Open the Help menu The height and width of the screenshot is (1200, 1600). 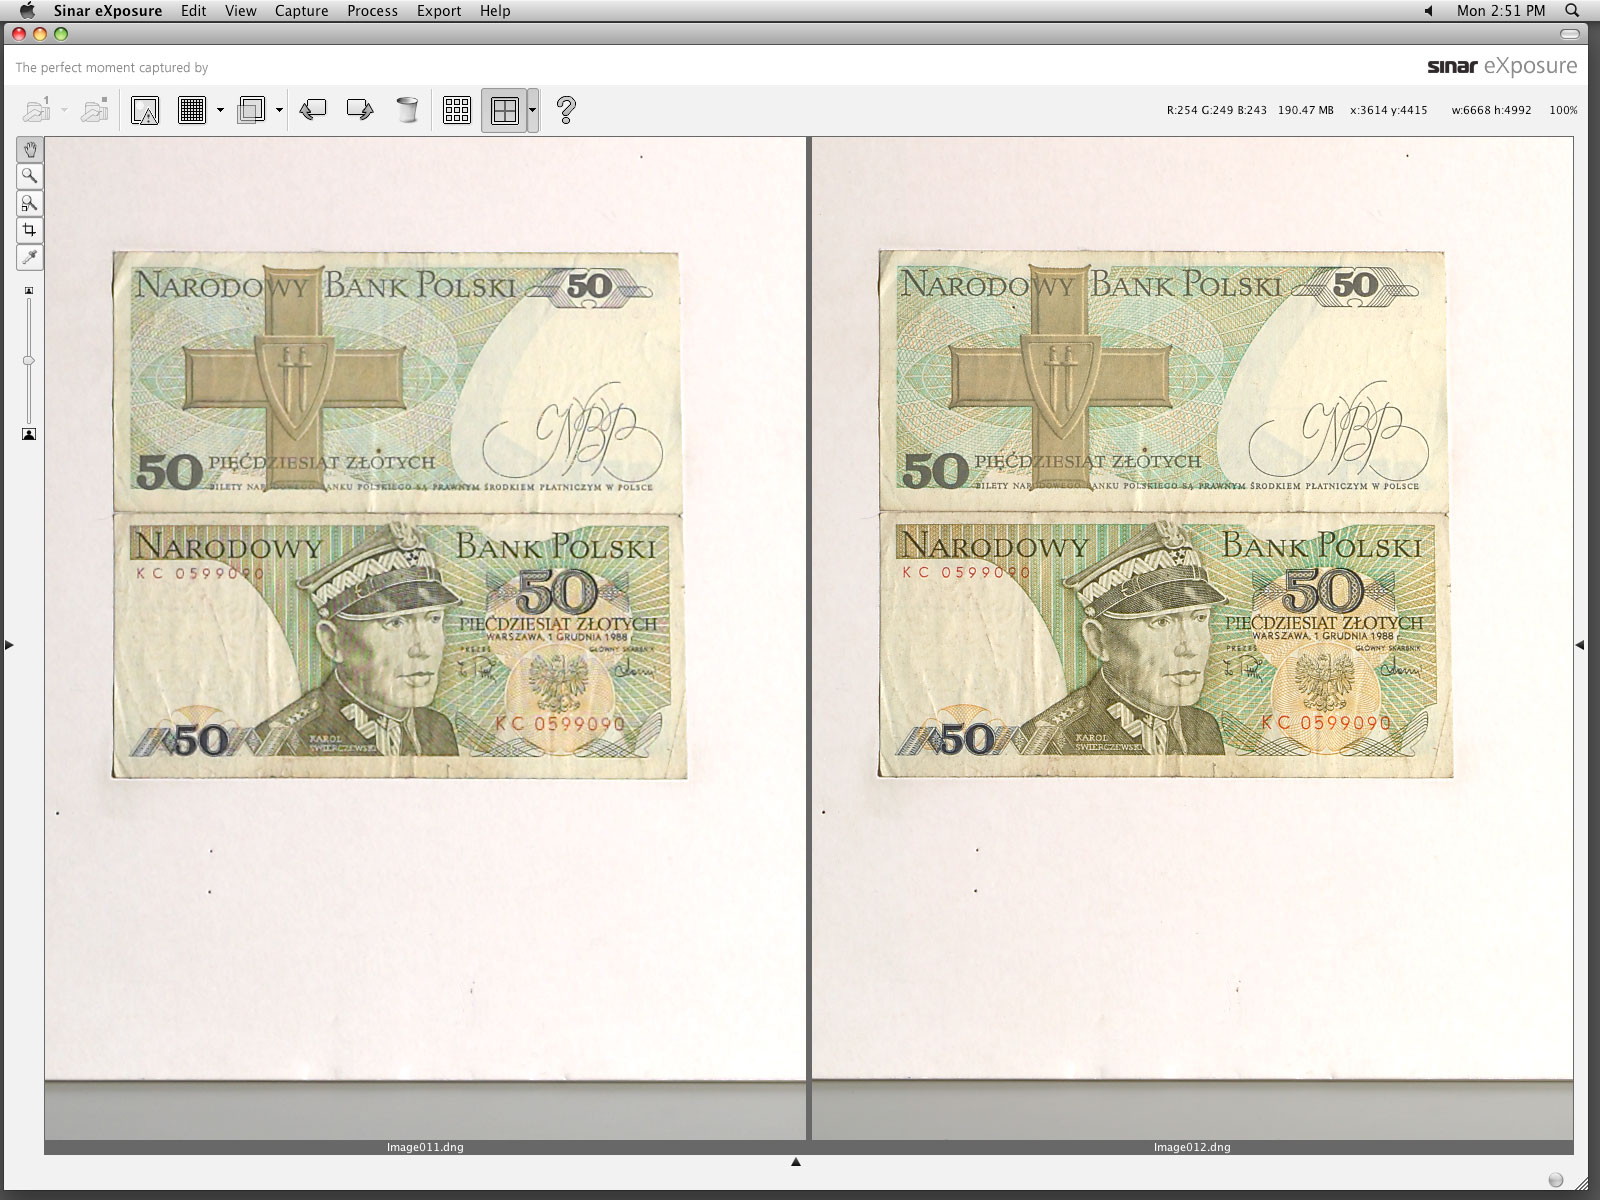coord(495,11)
